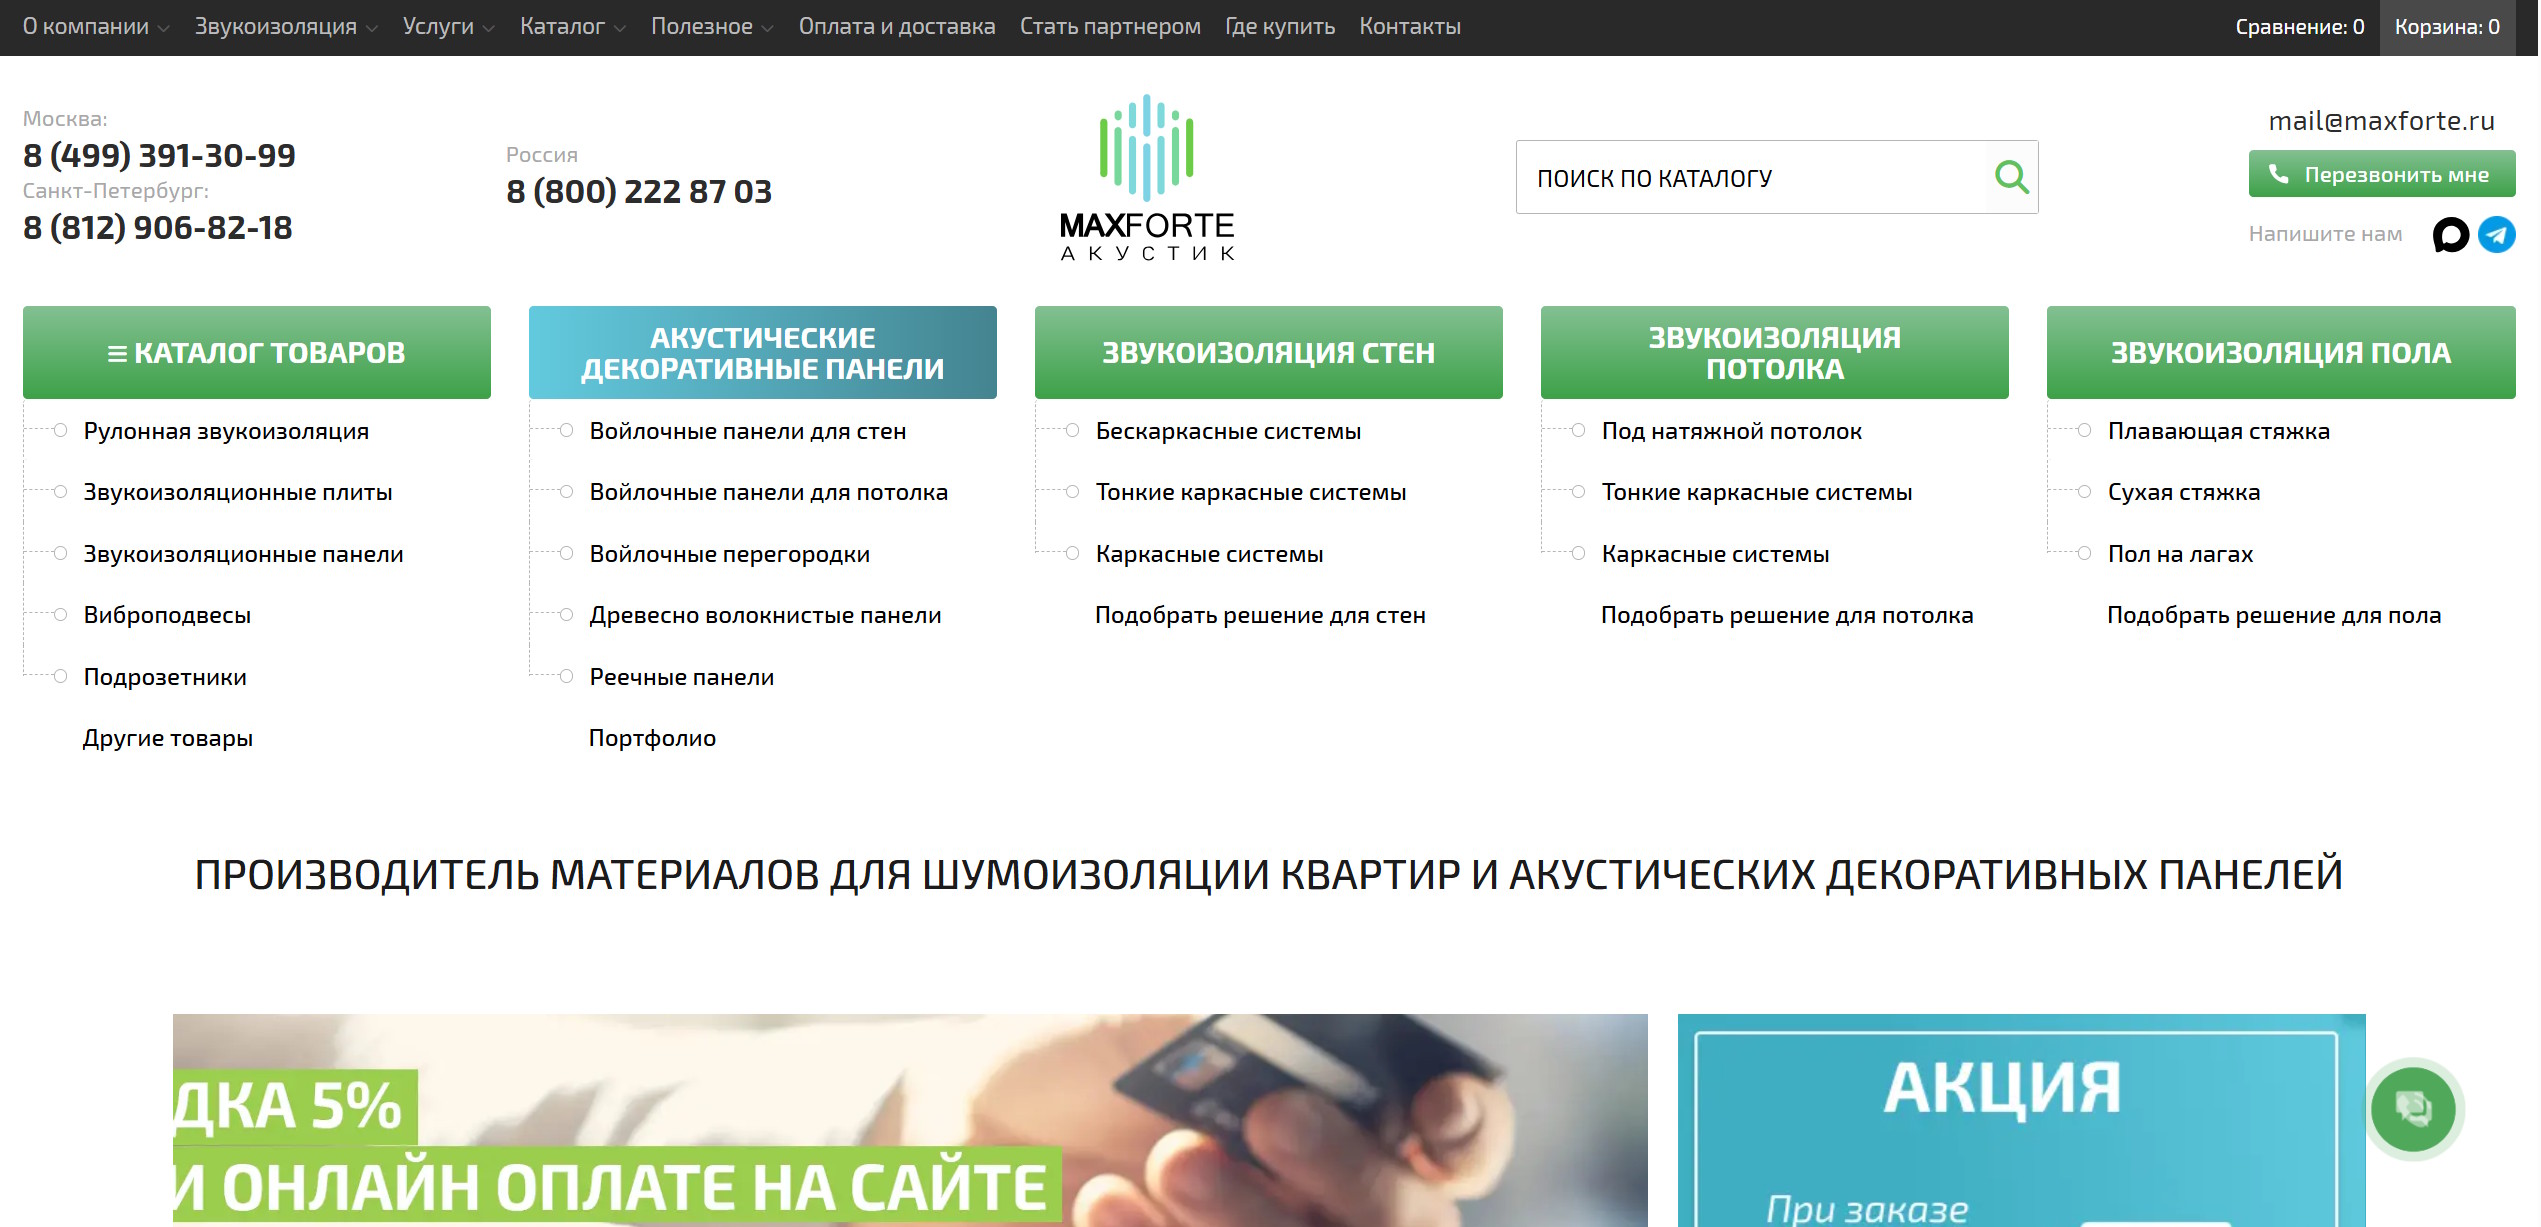The height and width of the screenshot is (1227, 2541).
Task: Open Стать партнером page
Action: tap(1110, 27)
